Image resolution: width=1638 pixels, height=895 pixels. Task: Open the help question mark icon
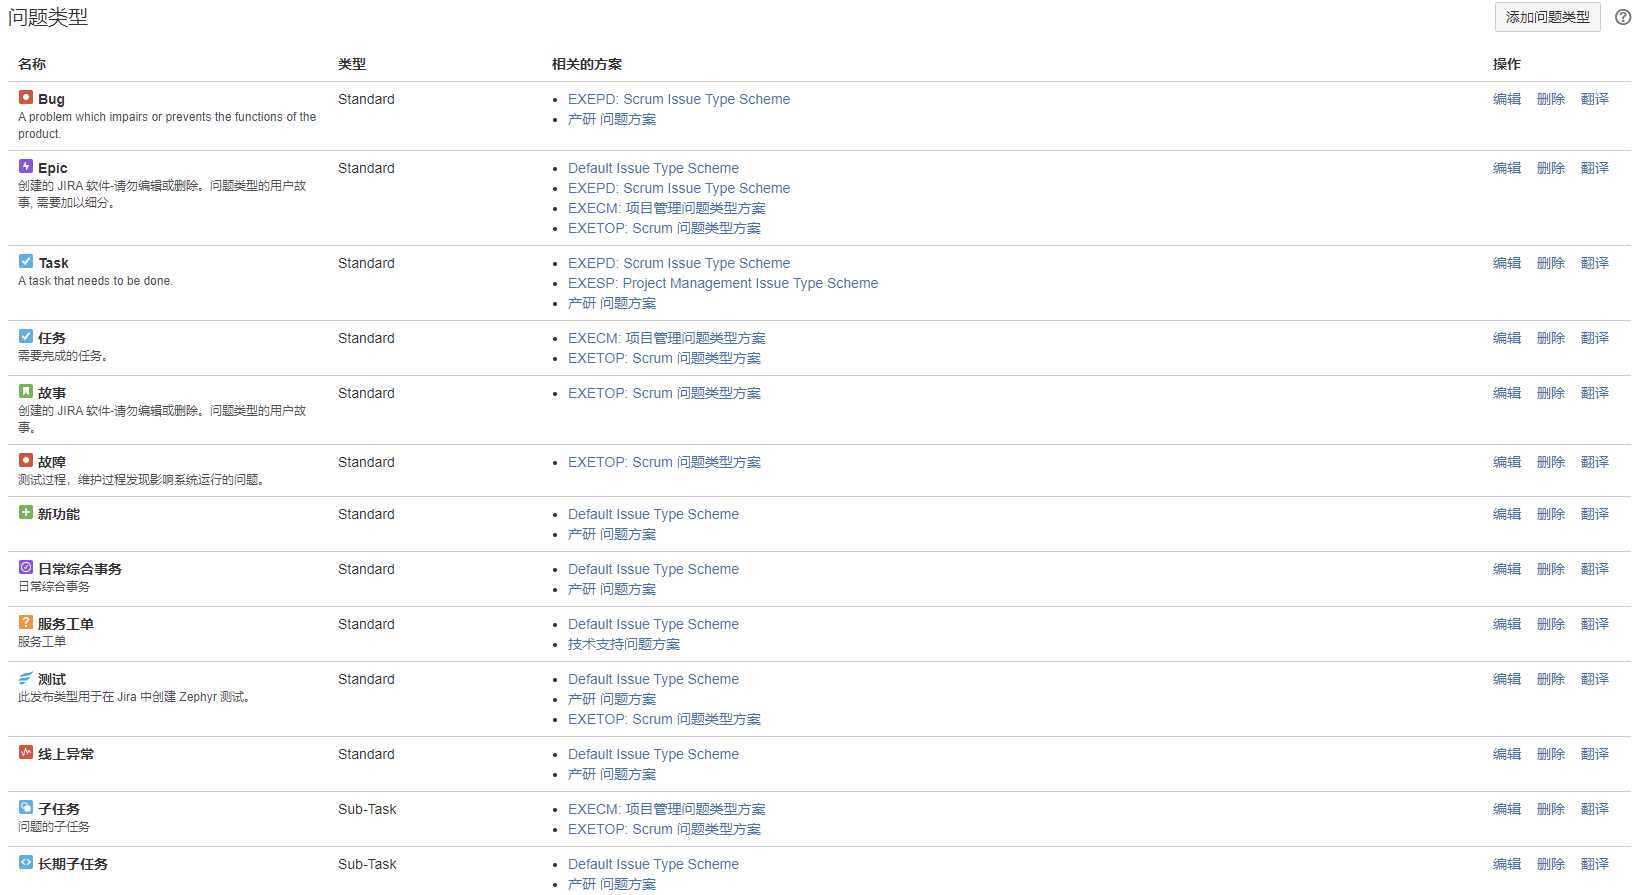pos(1623,17)
